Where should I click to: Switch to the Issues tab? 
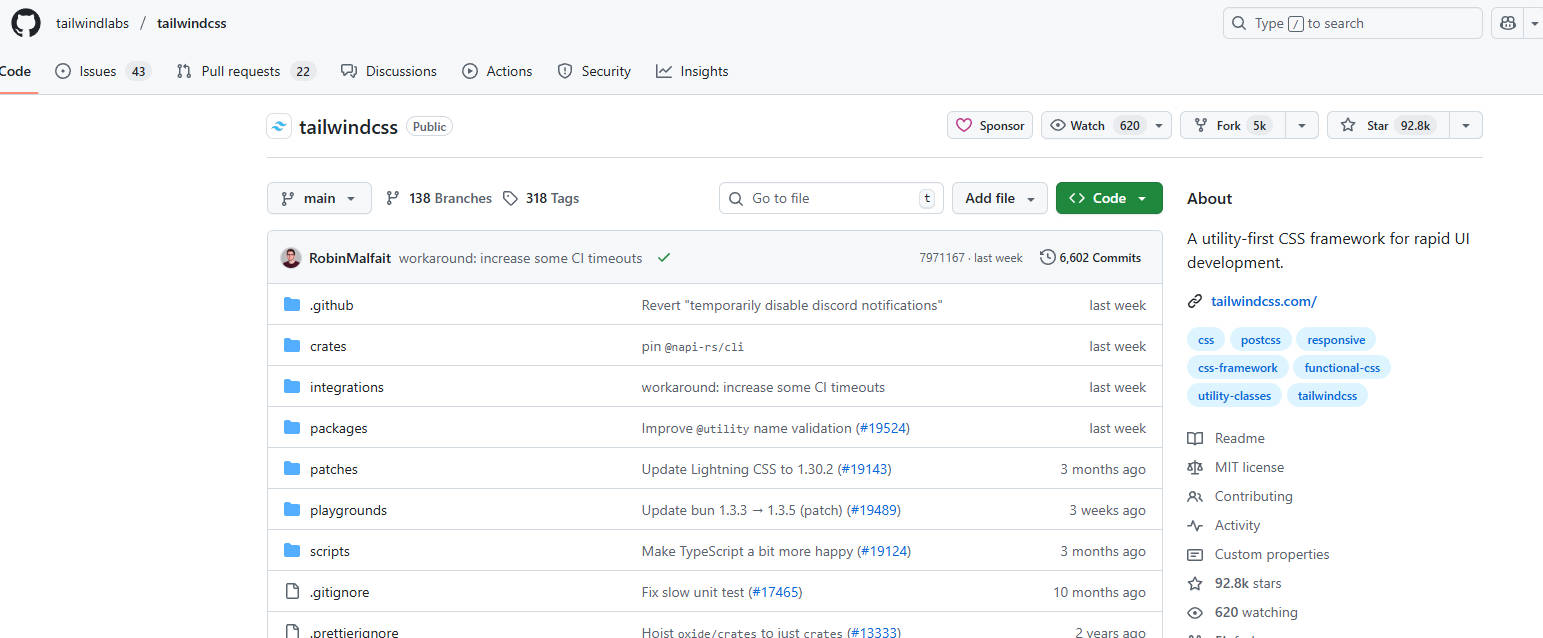click(103, 71)
